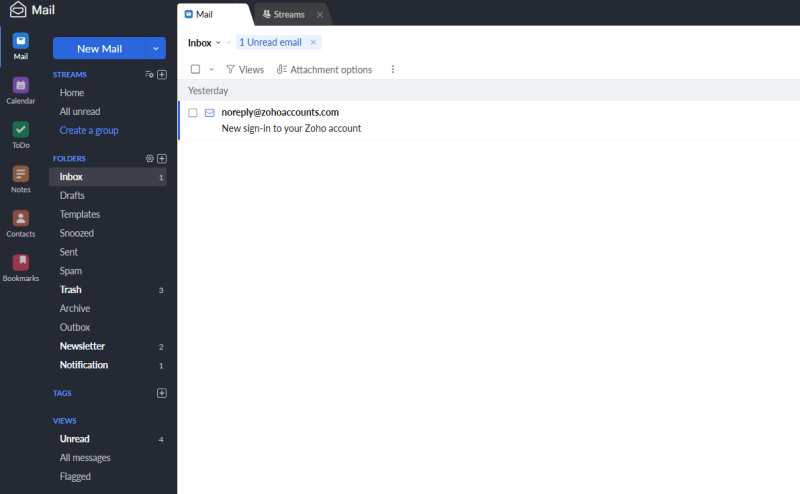This screenshot has height=494, width=800.
Task: Open Create a group link
Action: [x=89, y=130]
